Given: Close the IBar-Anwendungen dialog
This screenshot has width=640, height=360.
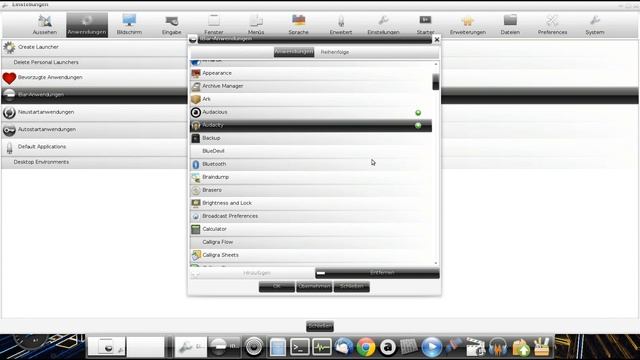Looking at the screenshot, I should pos(437,40).
